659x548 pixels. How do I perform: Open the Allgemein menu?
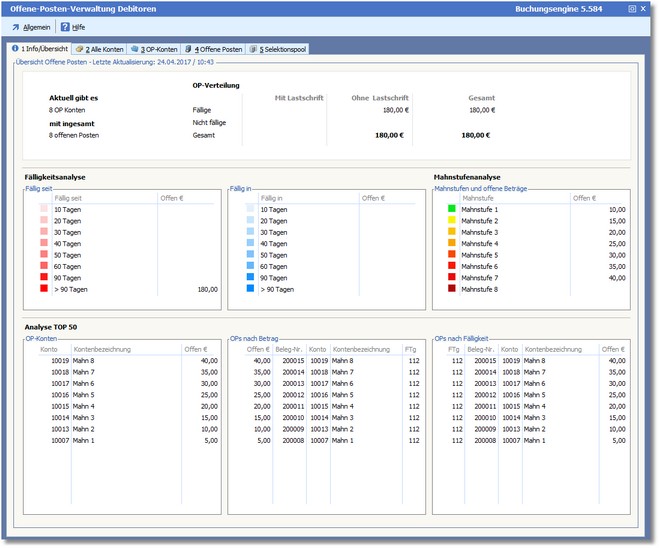(x=36, y=27)
